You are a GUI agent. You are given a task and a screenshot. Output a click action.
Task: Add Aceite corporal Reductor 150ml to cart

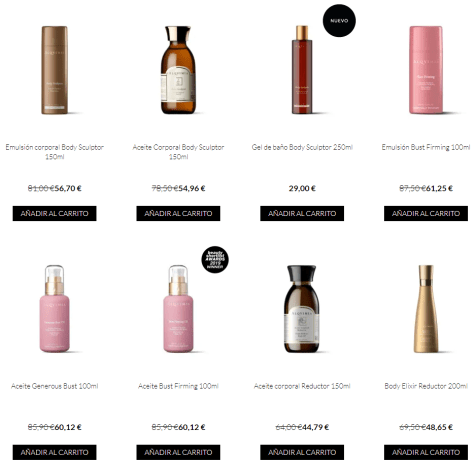click(302, 452)
